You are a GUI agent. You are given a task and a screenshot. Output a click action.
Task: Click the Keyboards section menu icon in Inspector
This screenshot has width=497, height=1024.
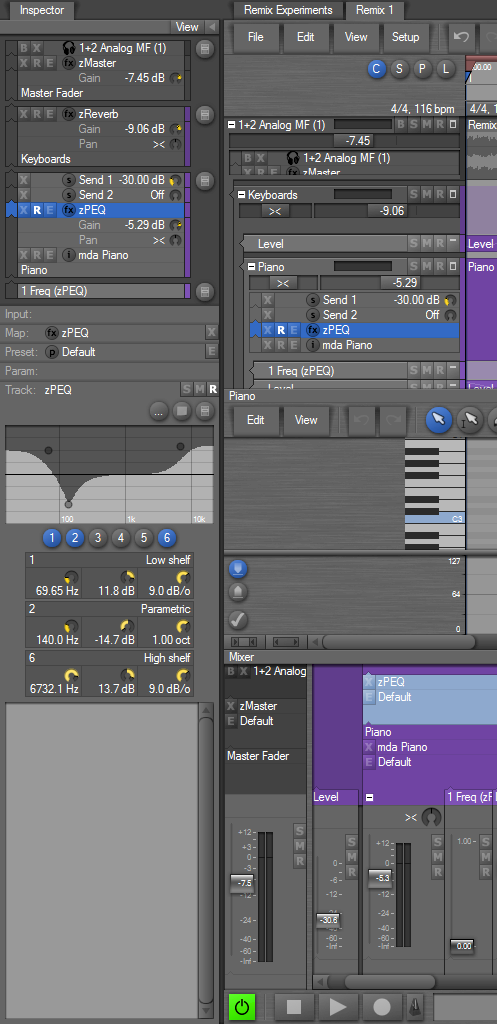(205, 116)
